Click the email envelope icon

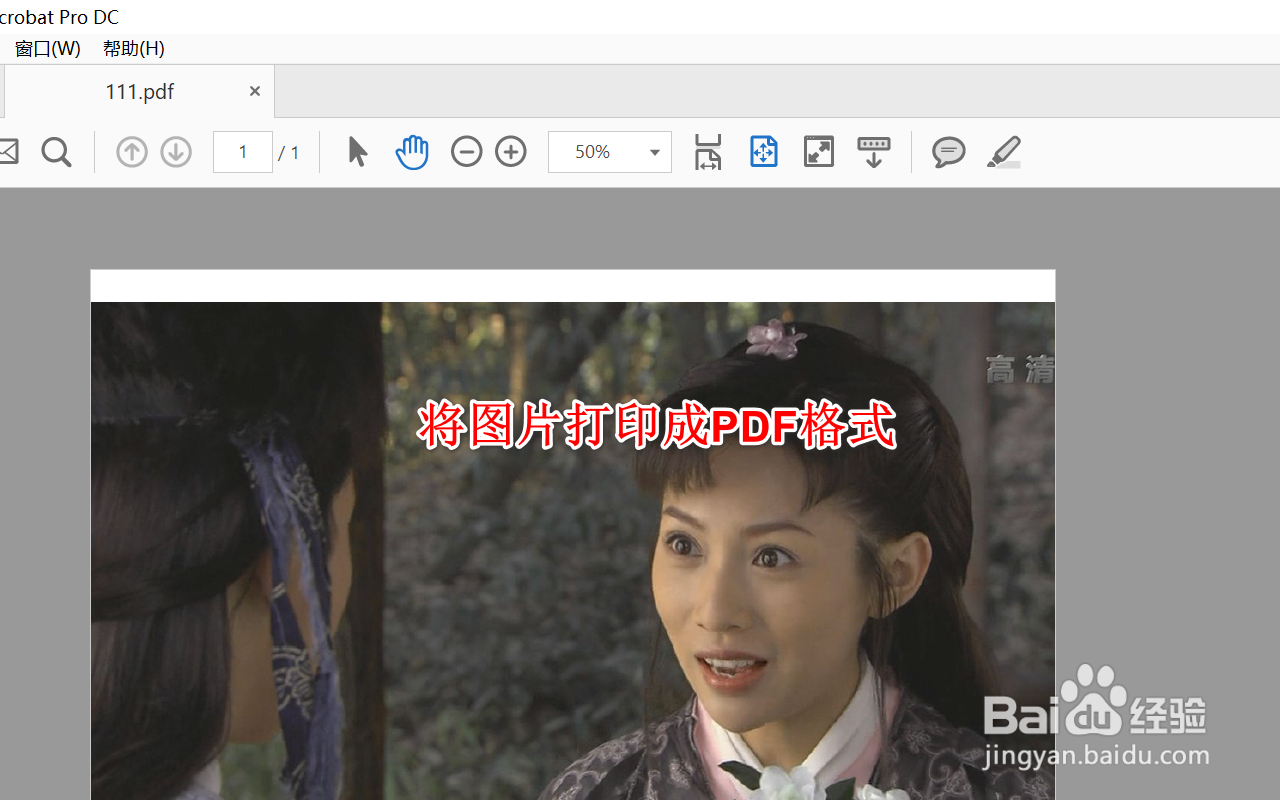click(7, 152)
